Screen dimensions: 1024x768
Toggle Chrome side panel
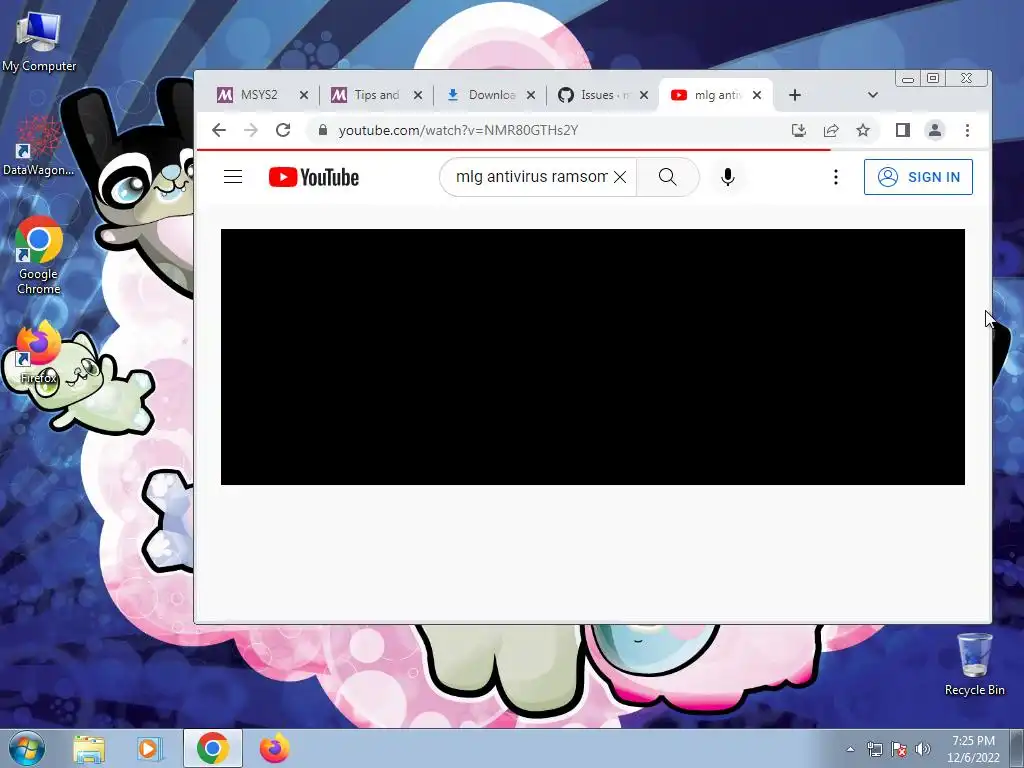[x=903, y=130]
